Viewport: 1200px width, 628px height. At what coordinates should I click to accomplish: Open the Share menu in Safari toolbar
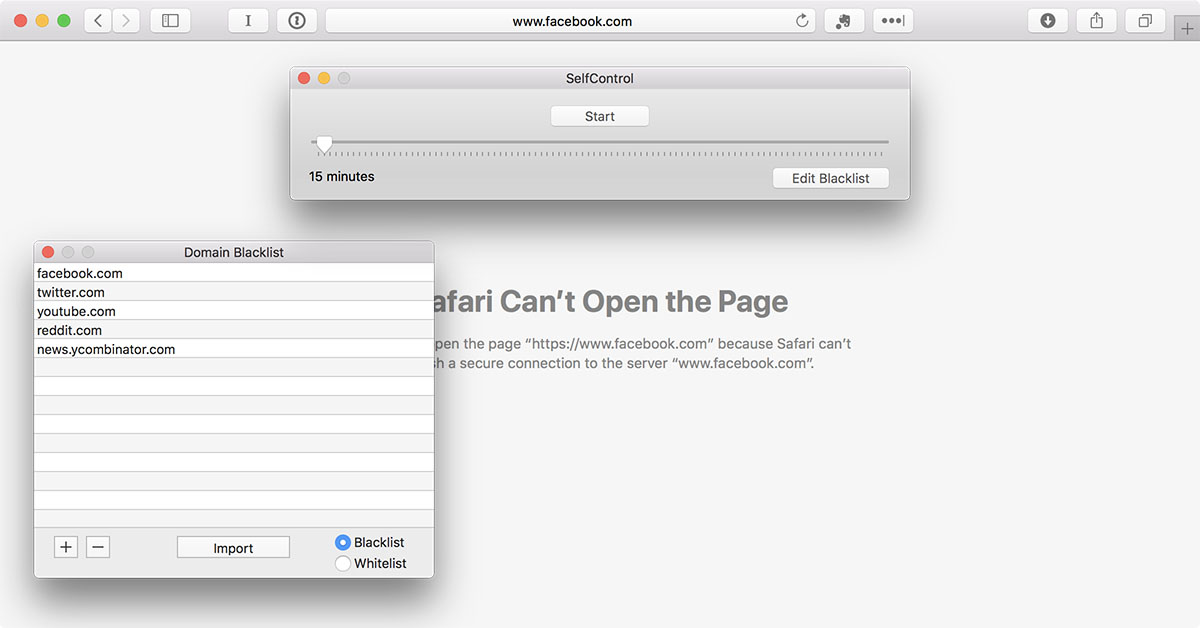tap(1096, 21)
